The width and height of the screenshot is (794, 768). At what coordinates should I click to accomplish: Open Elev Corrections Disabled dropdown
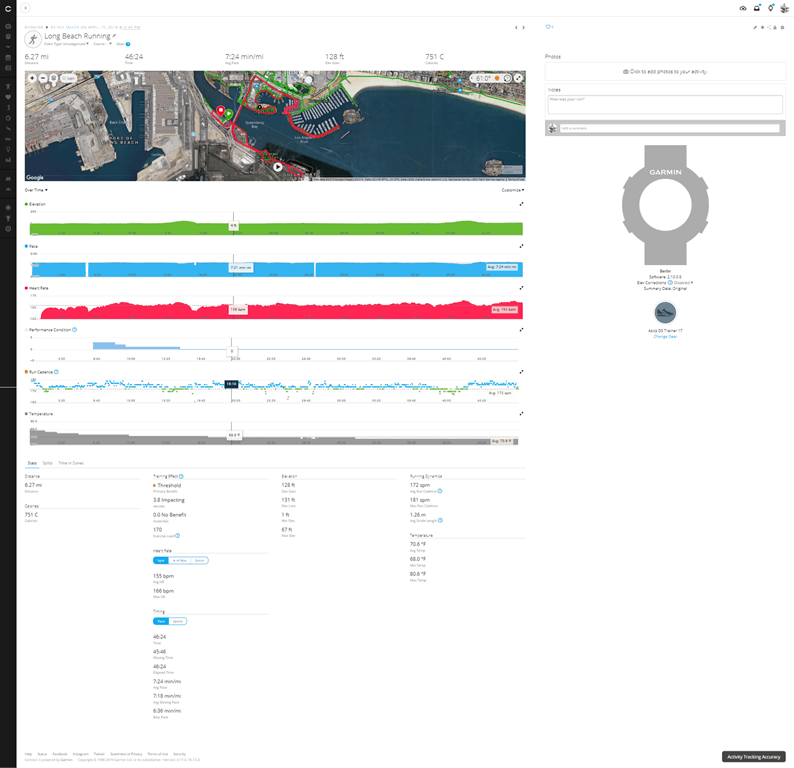pyautogui.click(x=684, y=283)
